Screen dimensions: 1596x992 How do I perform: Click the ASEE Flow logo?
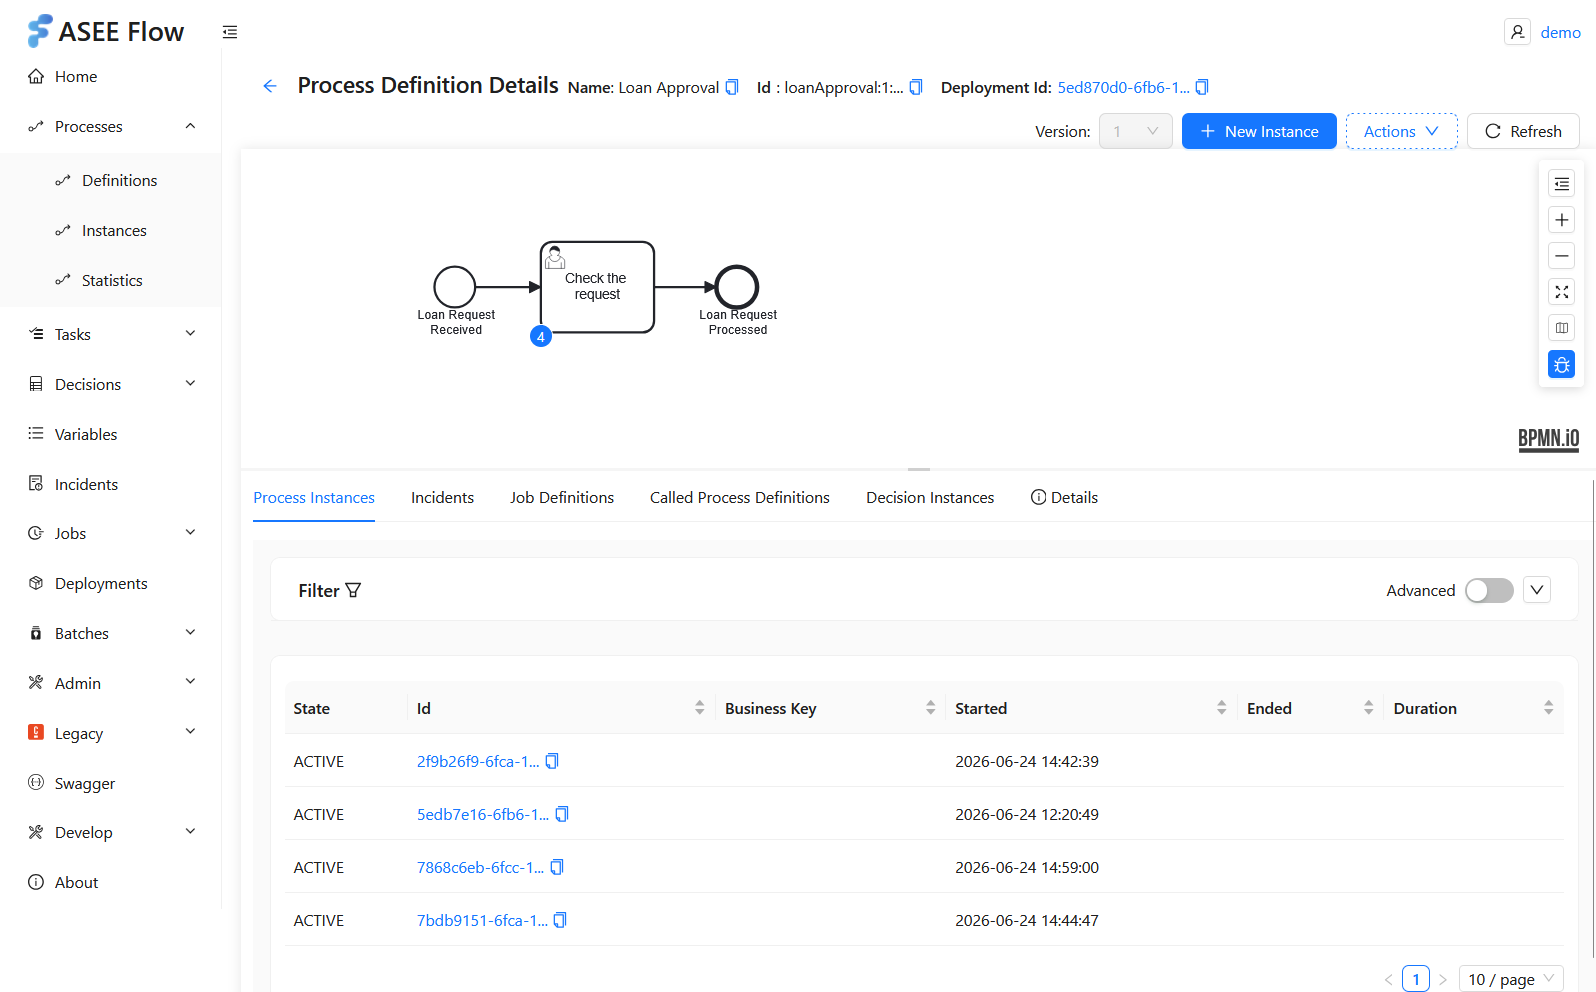pos(106,32)
